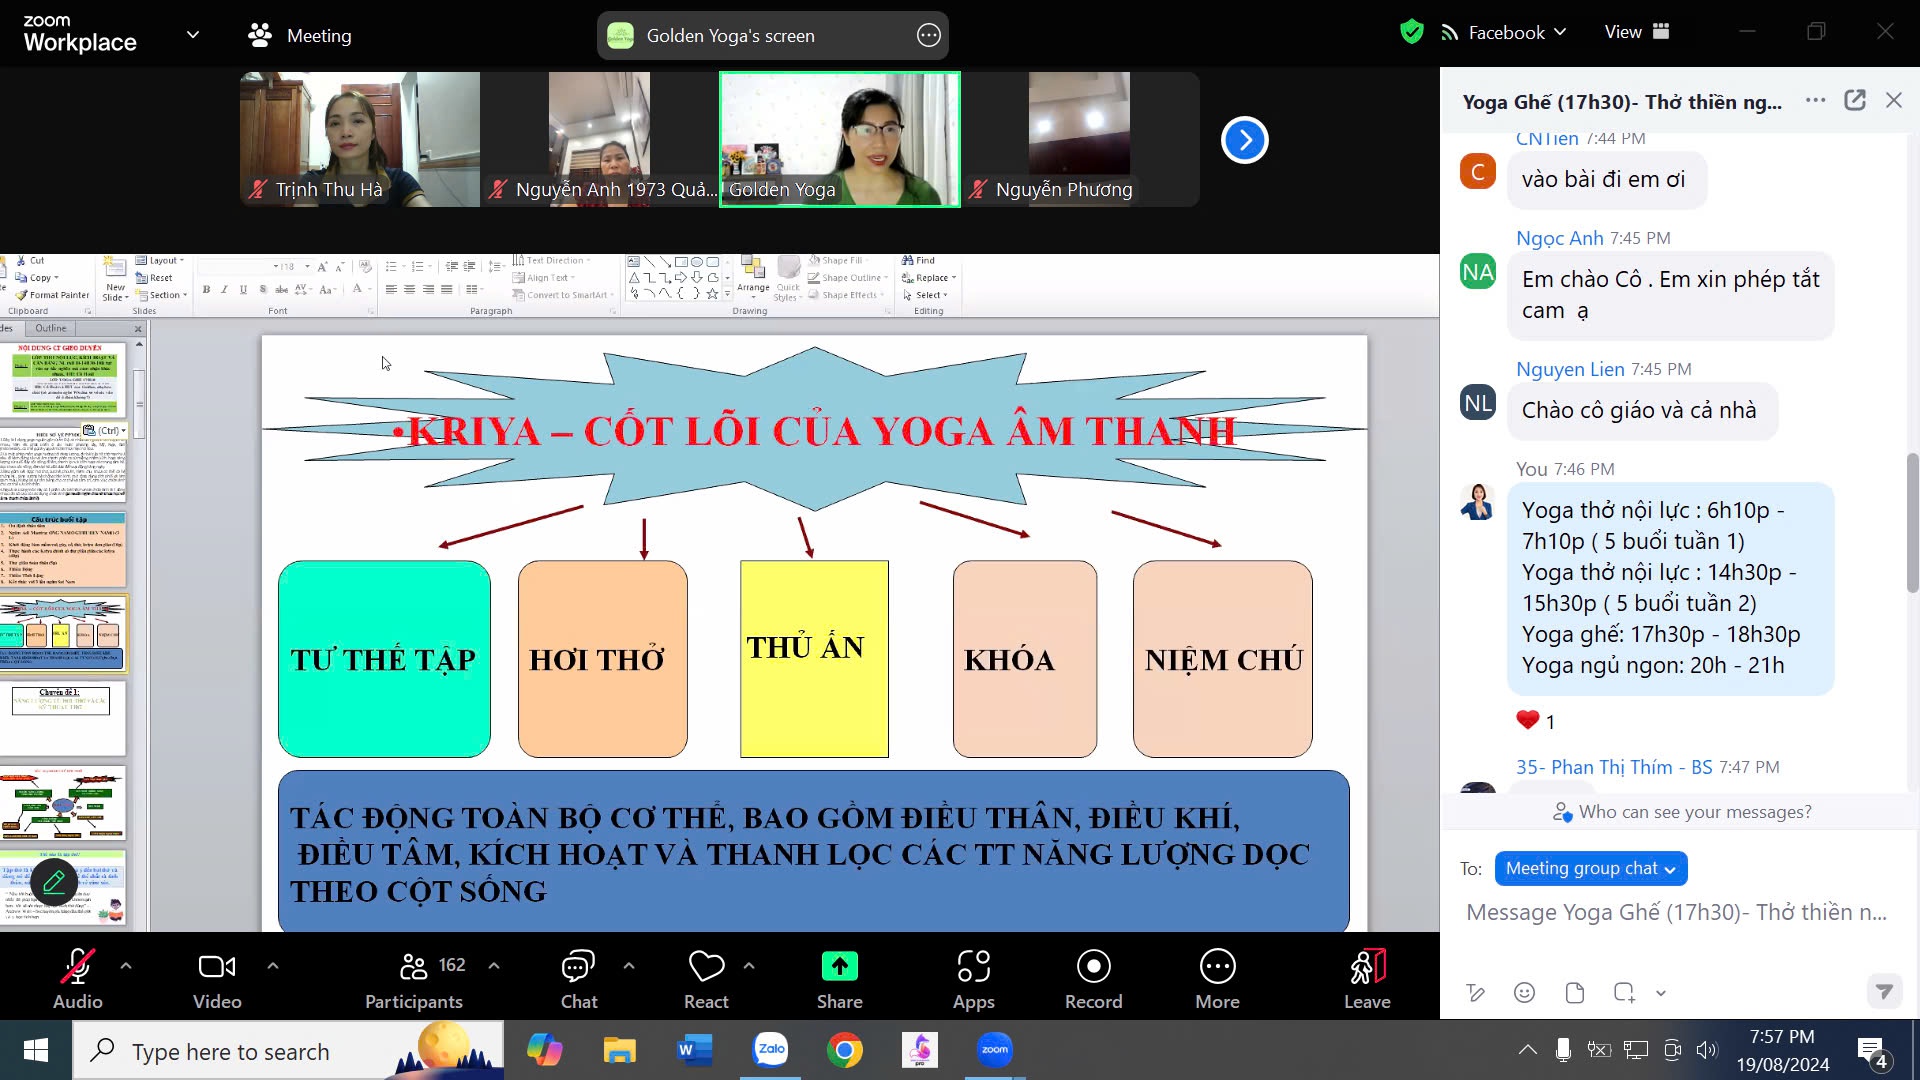Expand screenshot options arrow in chat
The height and width of the screenshot is (1080, 1920).
[x=1661, y=993]
